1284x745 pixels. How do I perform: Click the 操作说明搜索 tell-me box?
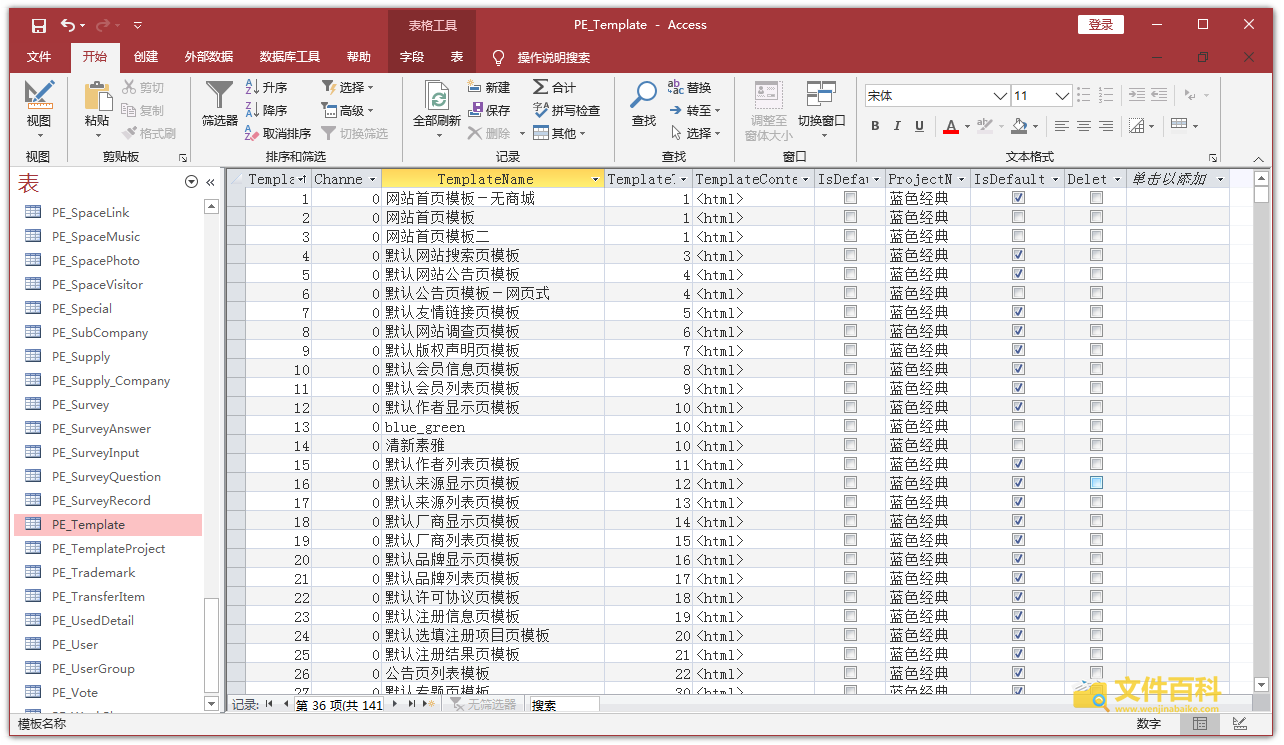(553, 57)
